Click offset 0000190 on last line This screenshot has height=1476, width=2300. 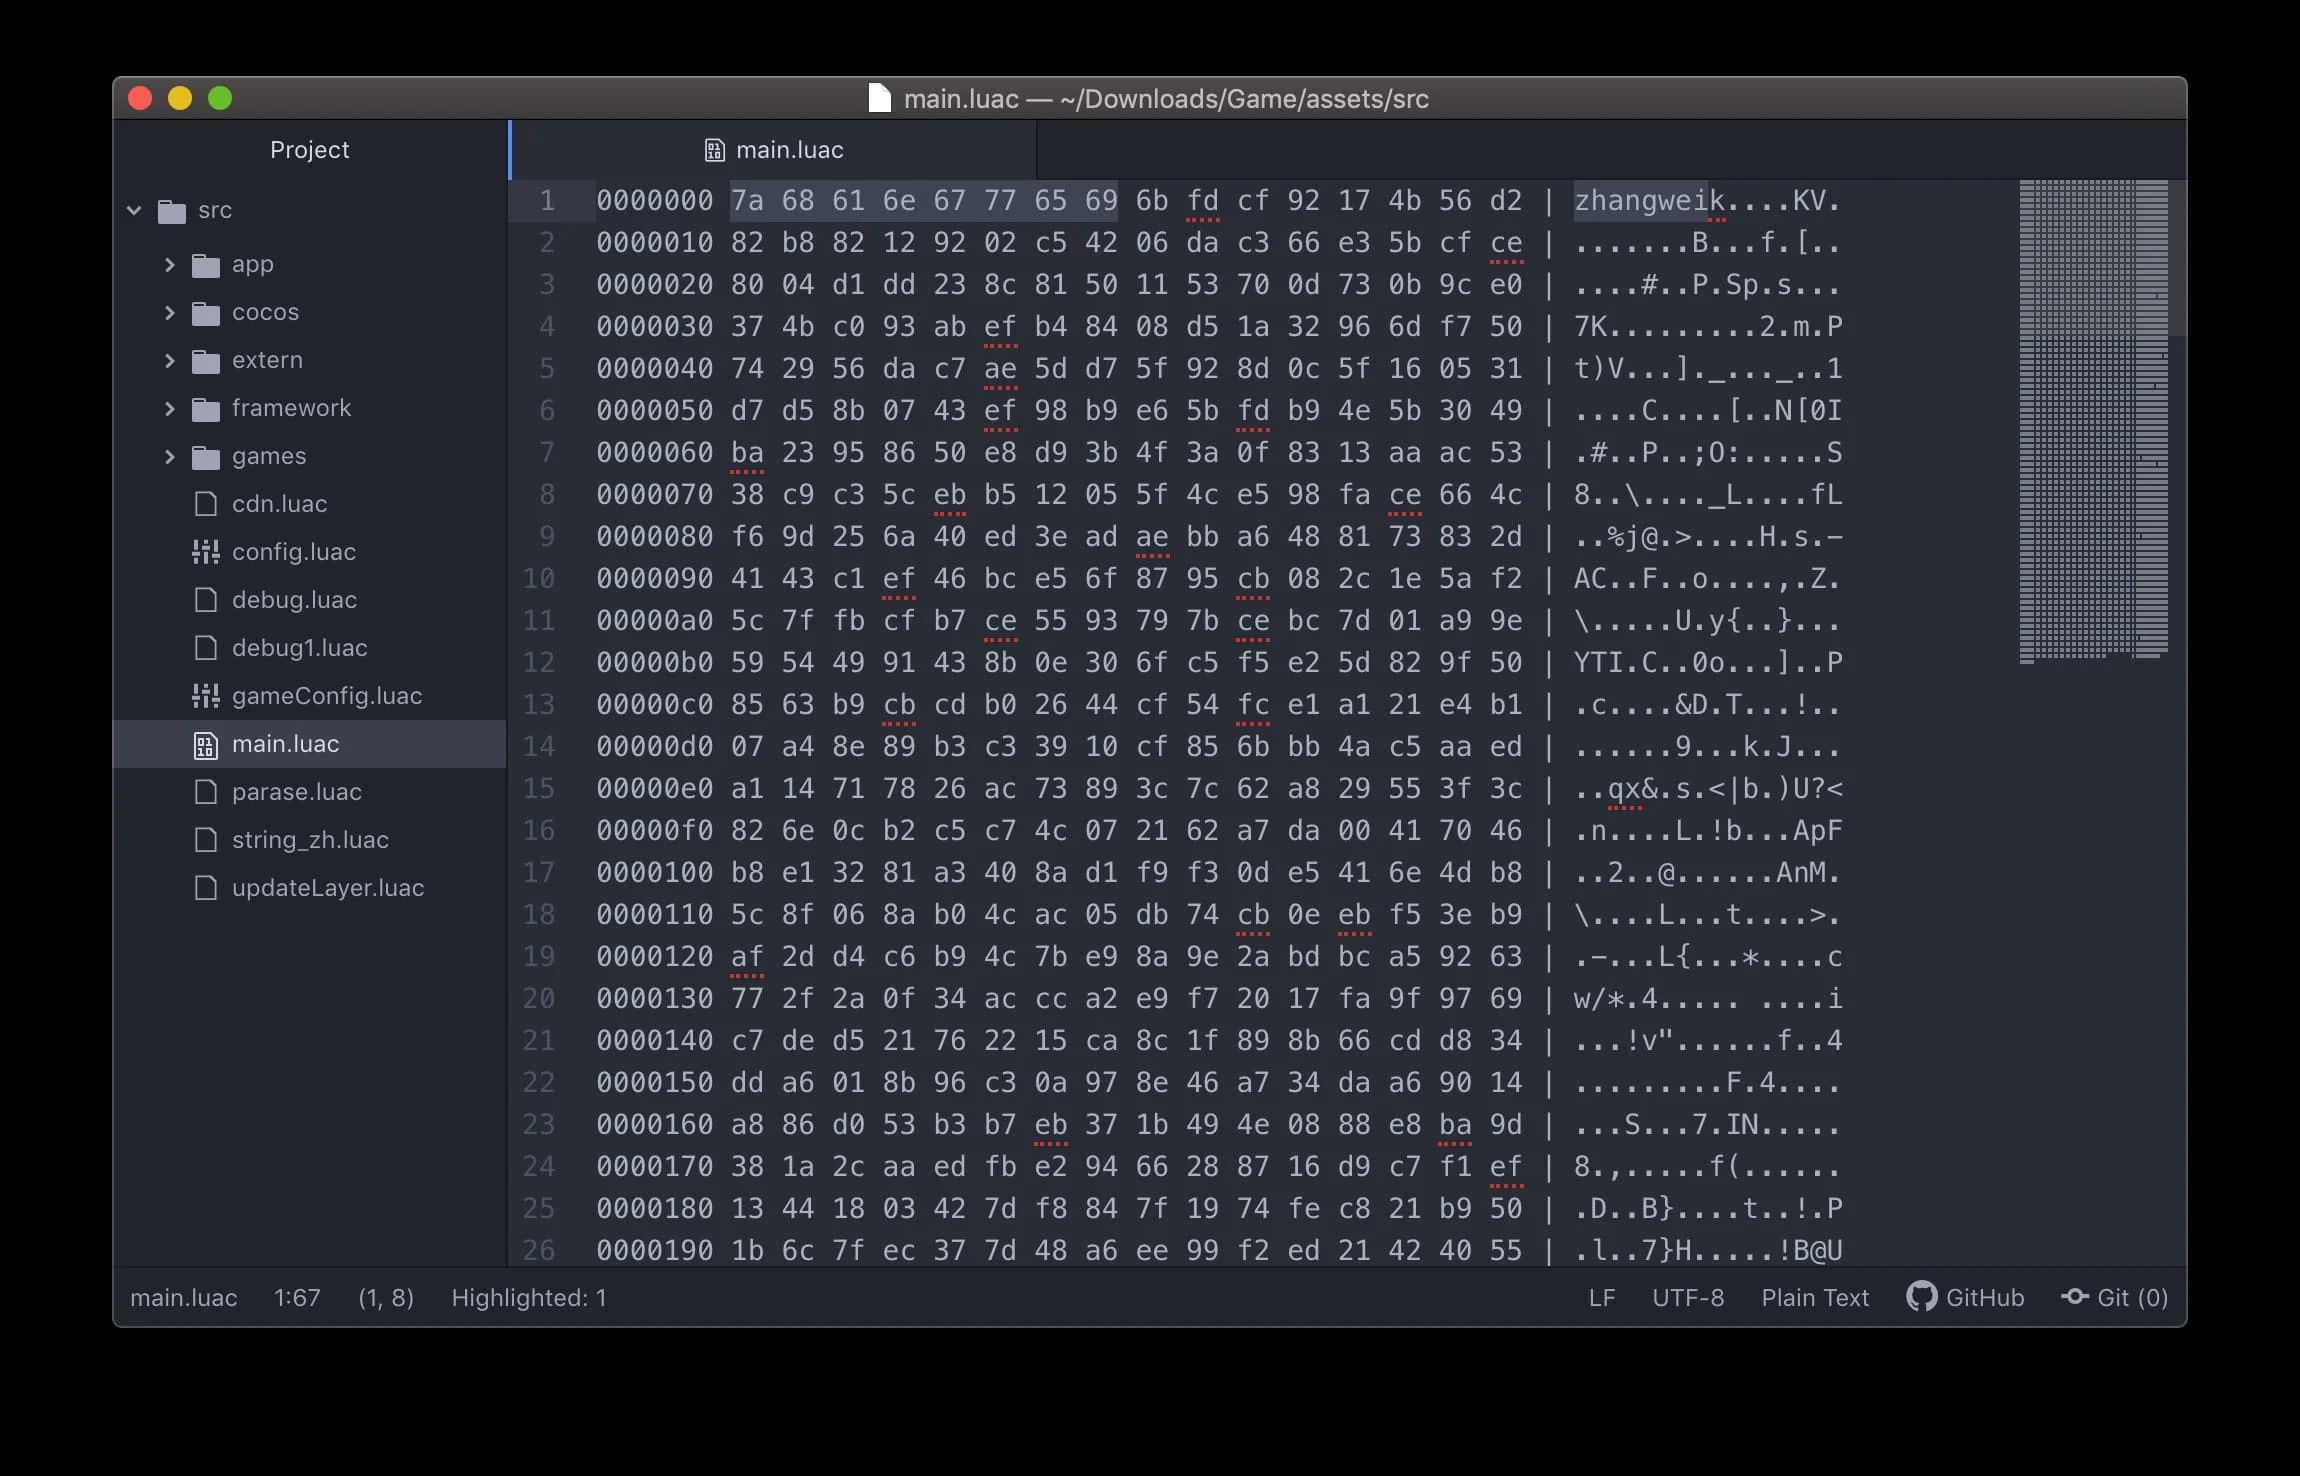coord(655,1250)
